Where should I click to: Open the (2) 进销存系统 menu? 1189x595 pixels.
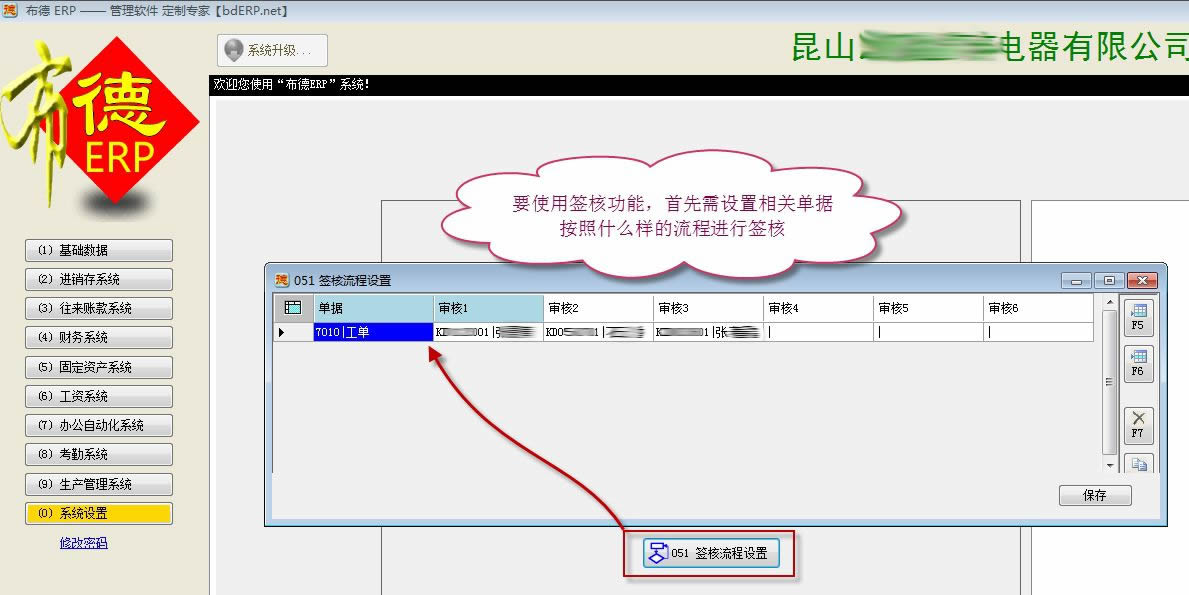[99, 279]
